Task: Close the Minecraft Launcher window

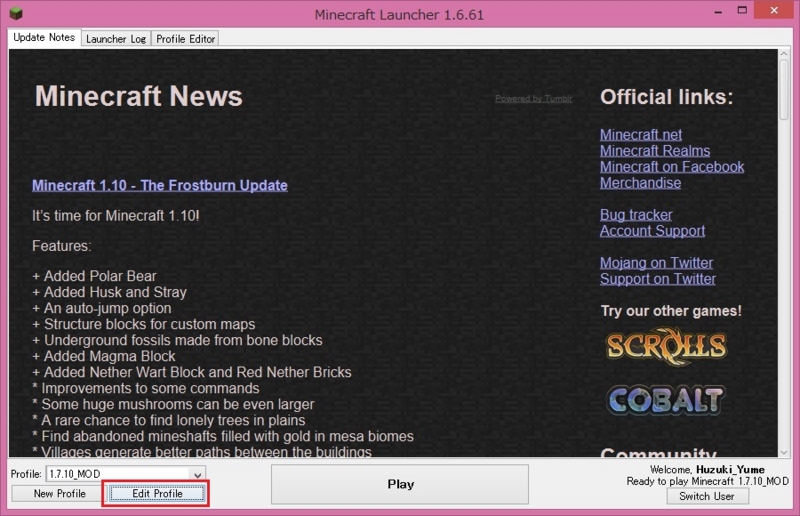Action: click(774, 10)
